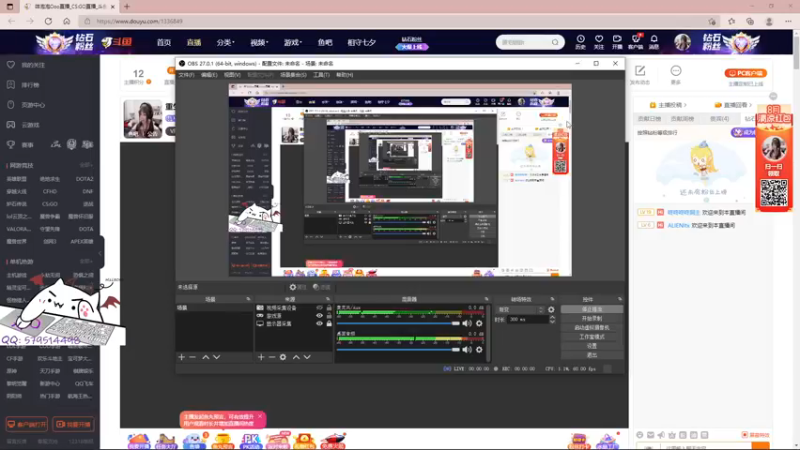Click the exit button in OBS controls
Viewport: 800px width, 450px height.
[x=592, y=355]
